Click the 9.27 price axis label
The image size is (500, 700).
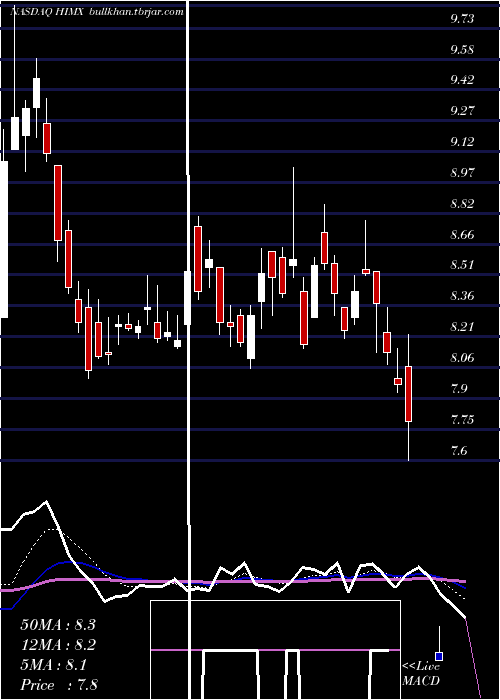coord(462,111)
